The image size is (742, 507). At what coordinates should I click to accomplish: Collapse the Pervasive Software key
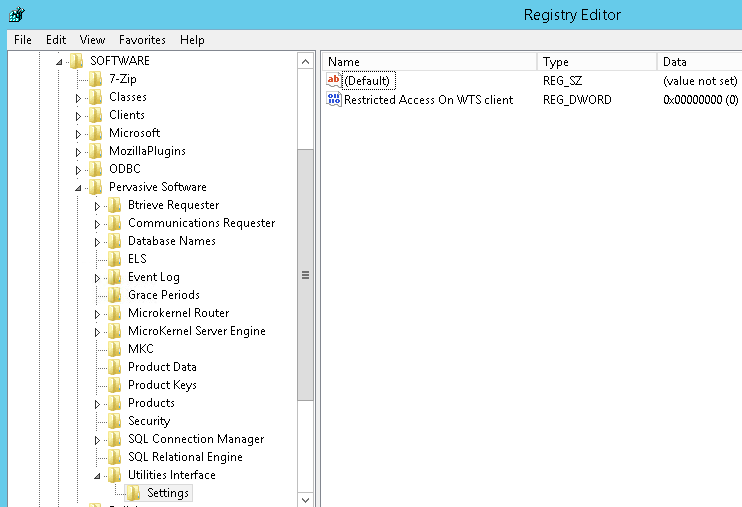click(78, 188)
